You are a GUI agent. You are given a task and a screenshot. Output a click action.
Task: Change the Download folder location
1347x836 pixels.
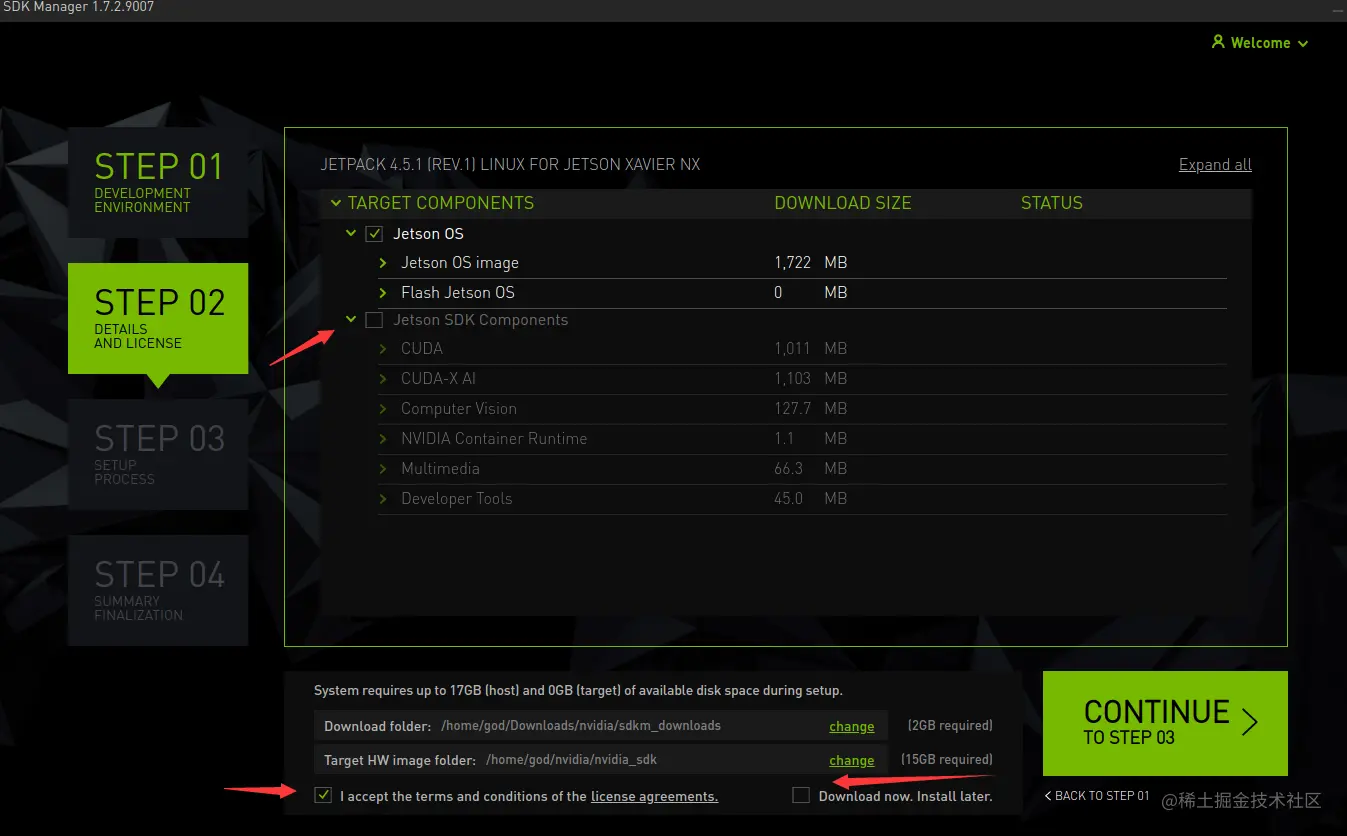852,727
